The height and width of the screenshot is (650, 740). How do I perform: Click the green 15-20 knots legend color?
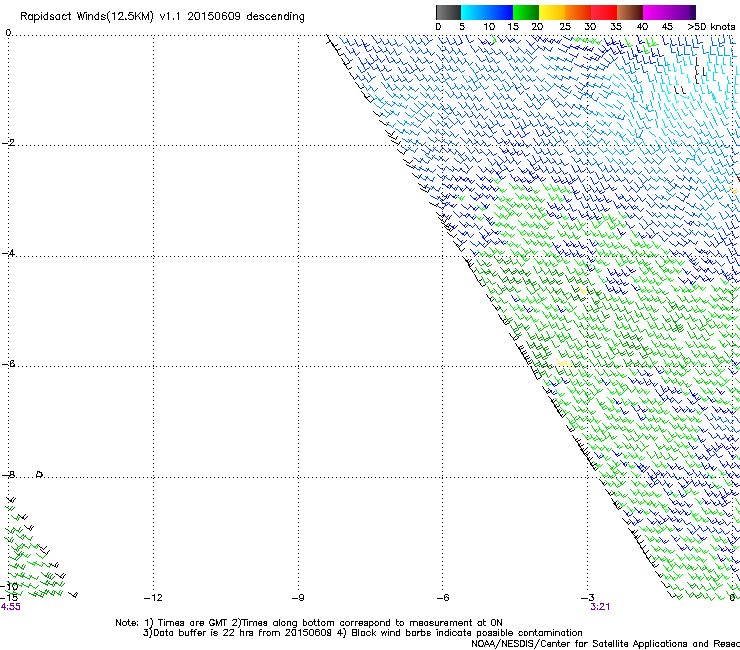526,12
